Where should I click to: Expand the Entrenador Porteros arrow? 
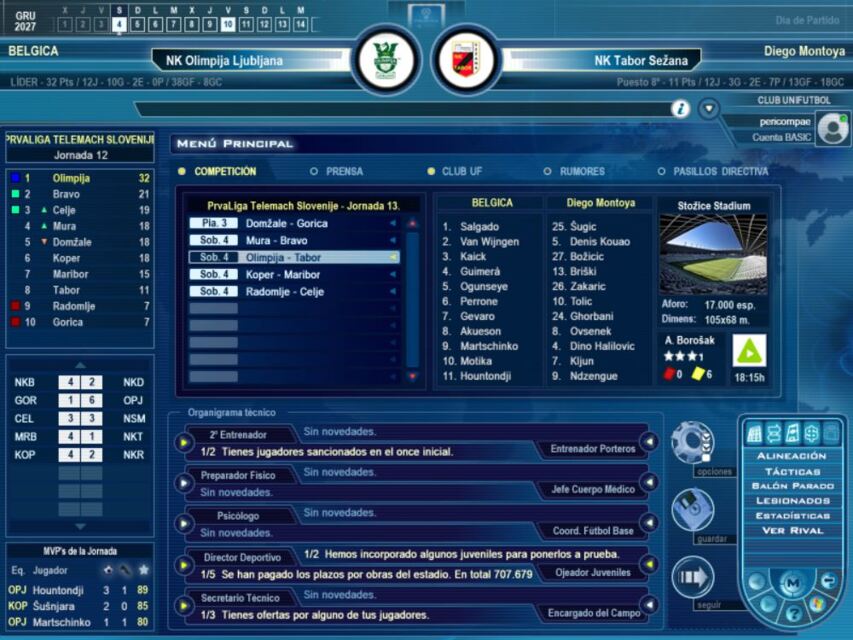tap(648, 442)
